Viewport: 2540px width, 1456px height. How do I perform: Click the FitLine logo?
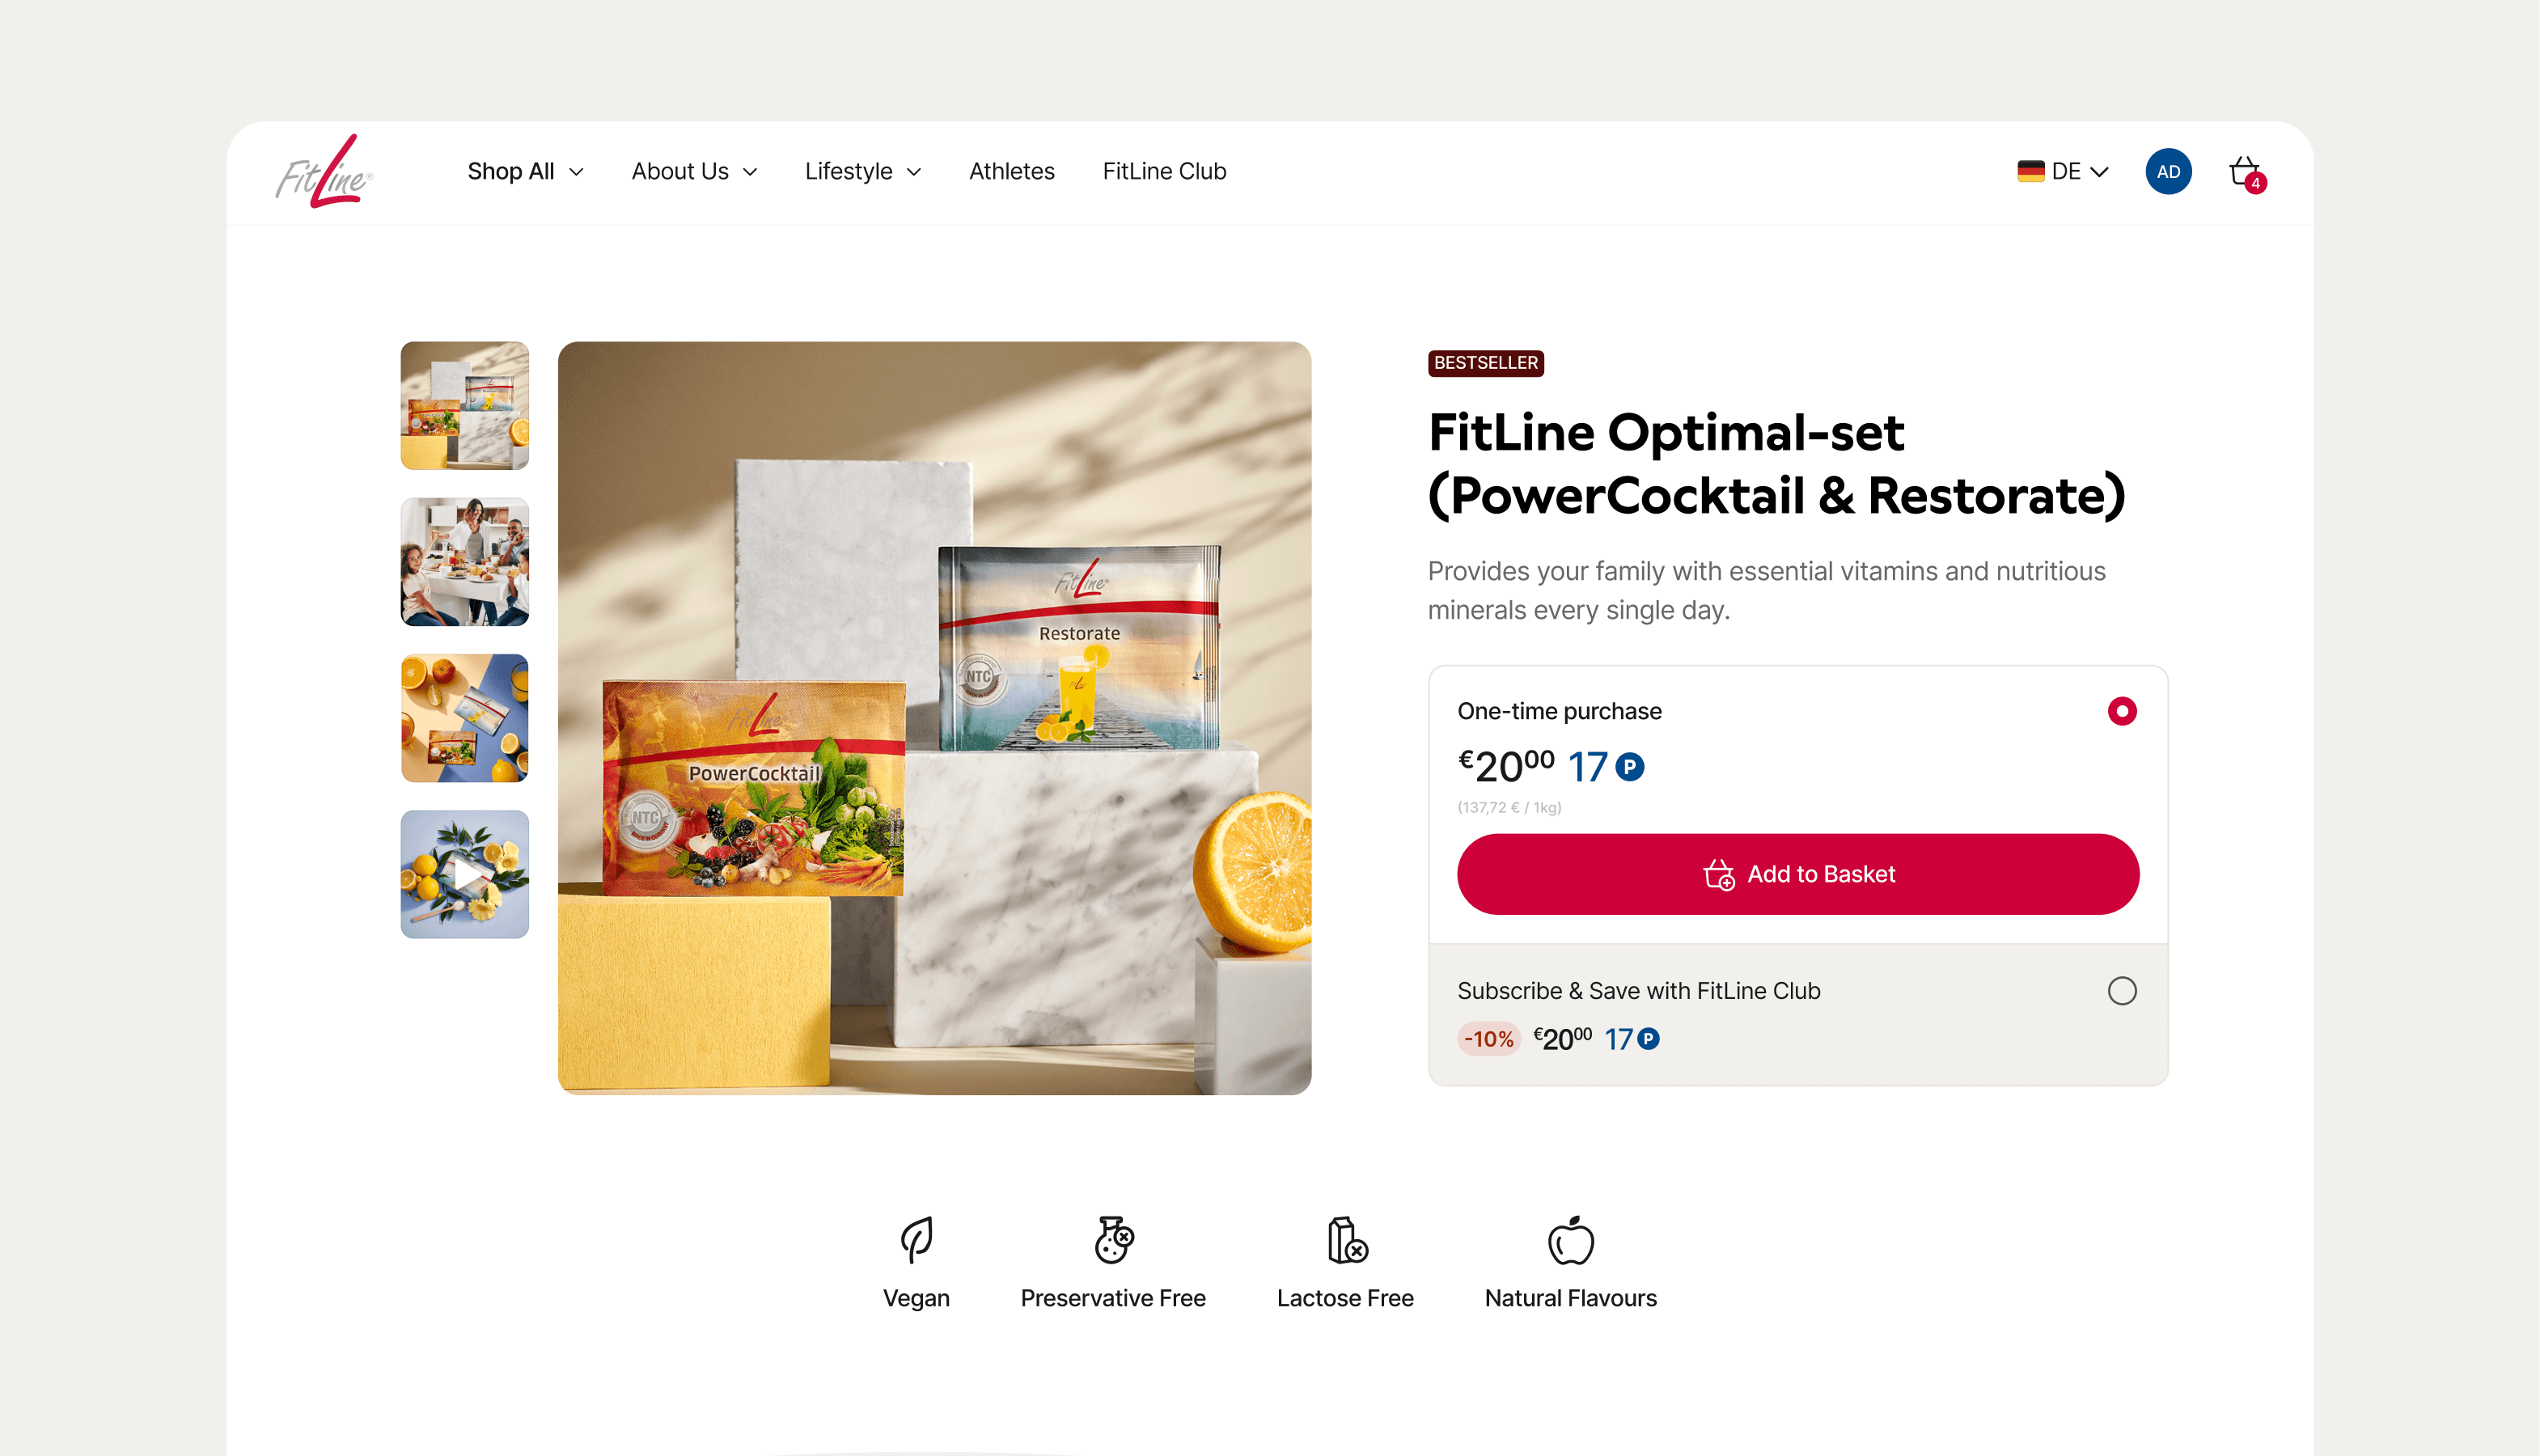tap(324, 171)
